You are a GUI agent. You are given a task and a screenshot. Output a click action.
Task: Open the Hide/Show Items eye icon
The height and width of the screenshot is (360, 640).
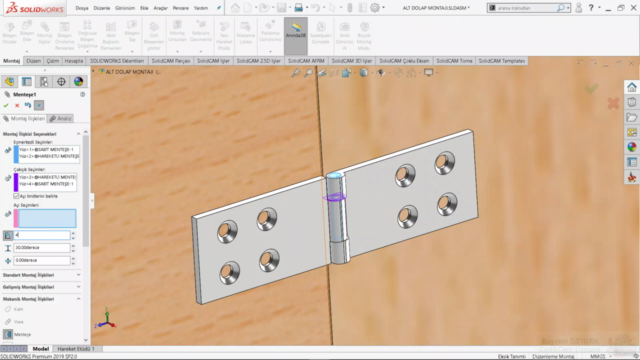pos(380,73)
